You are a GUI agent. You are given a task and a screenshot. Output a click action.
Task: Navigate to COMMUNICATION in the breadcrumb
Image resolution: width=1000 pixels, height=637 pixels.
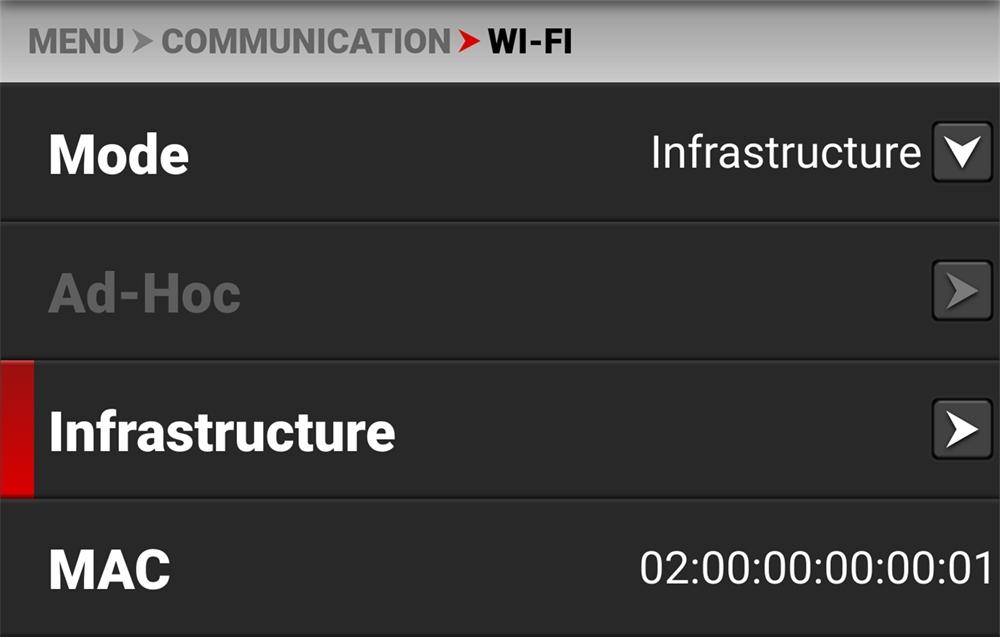306,42
